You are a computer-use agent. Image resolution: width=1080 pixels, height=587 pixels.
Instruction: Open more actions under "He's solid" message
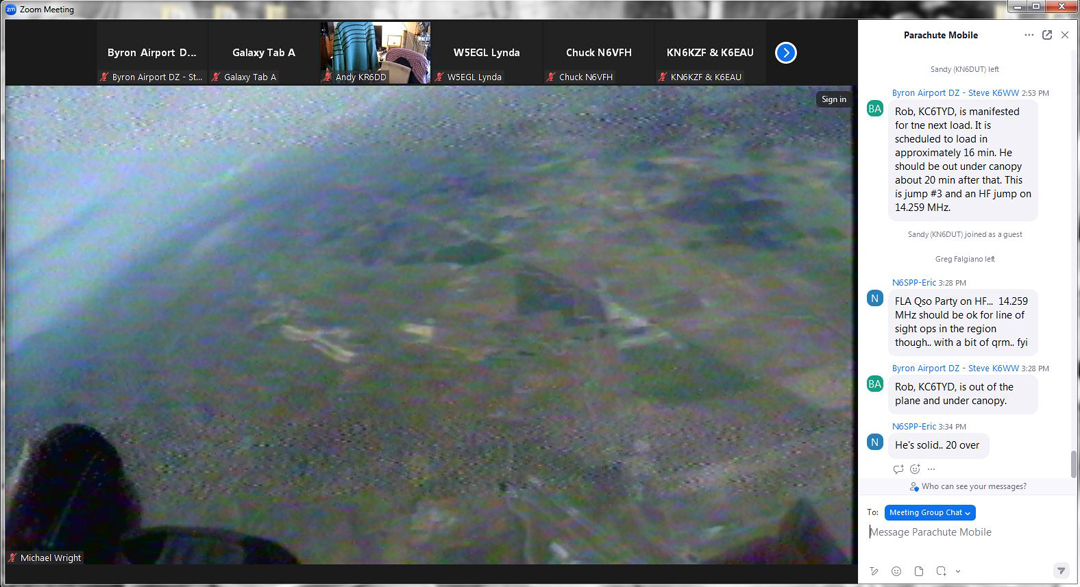pyautogui.click(x=931, y=469)
